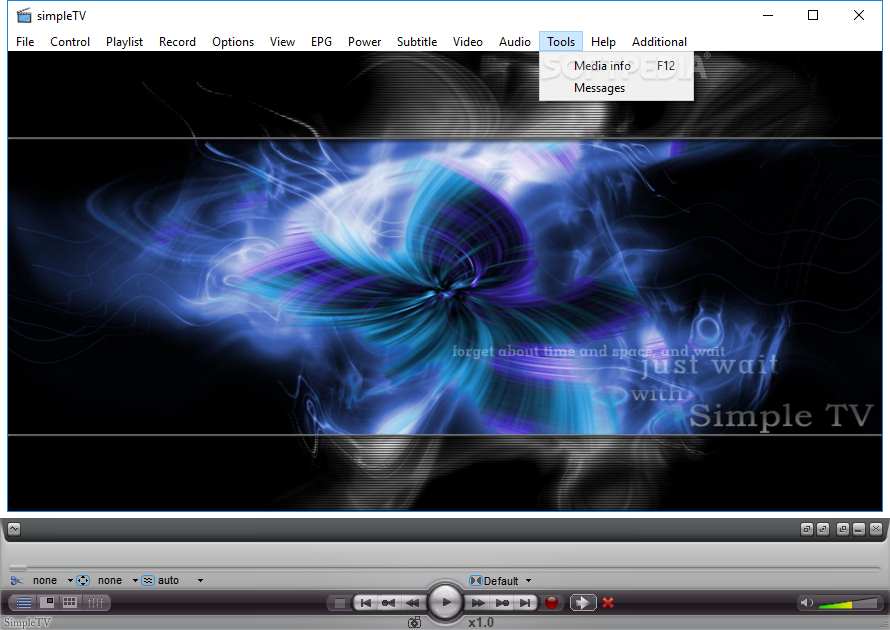Click the step backward button
Image resolution: width=890 pixels, height=630 pixels.
pyautogui.click(x=388, y=603)
